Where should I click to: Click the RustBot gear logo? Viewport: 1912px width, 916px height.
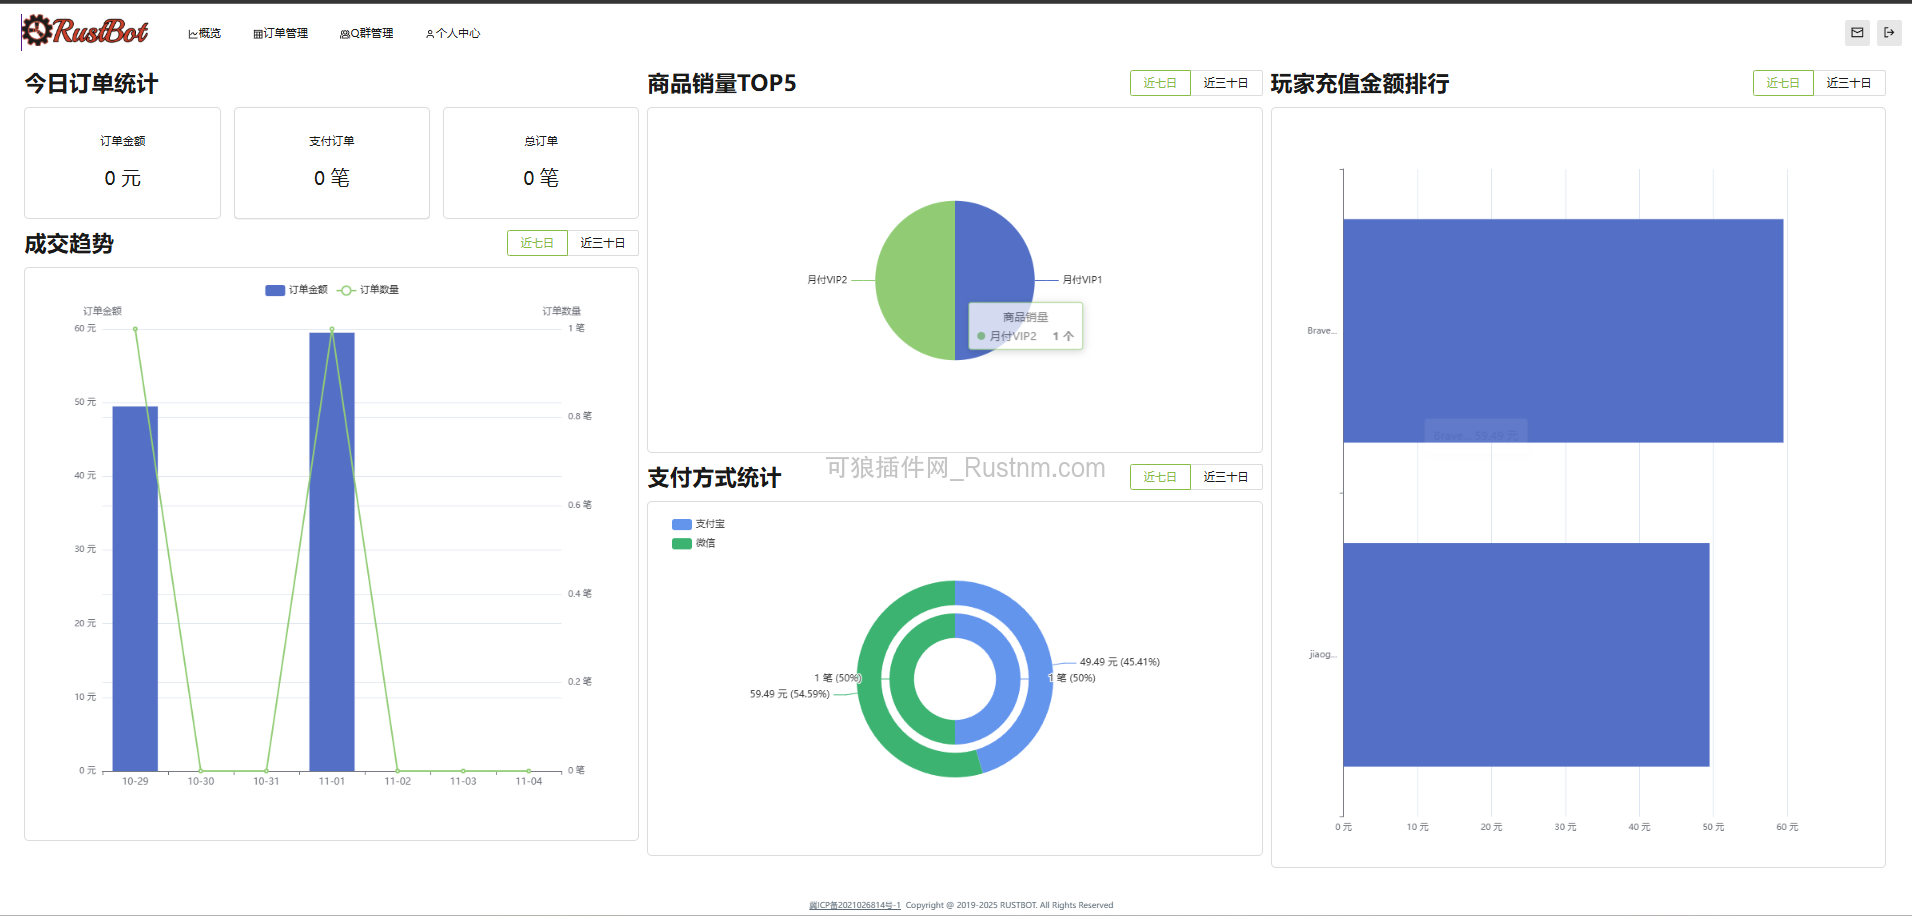(x=40, y=31)
